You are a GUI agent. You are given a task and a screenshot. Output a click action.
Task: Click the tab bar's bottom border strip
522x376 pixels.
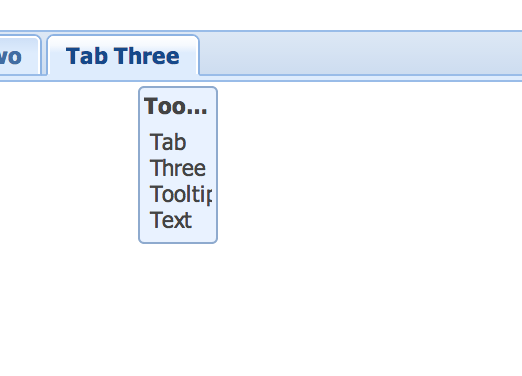pos(261,78)
